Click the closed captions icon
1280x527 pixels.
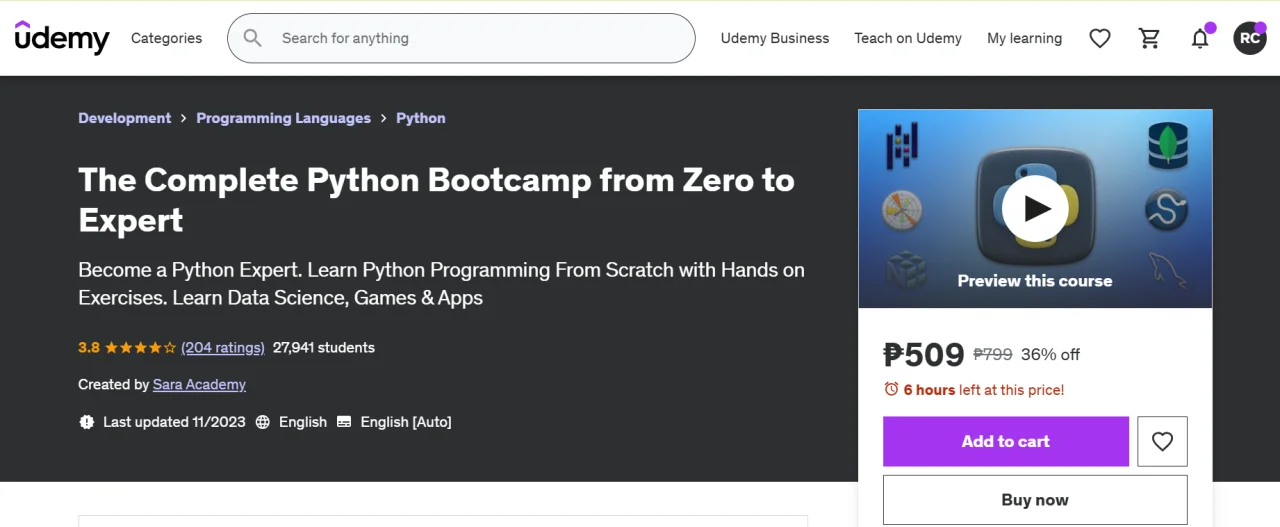344,422
